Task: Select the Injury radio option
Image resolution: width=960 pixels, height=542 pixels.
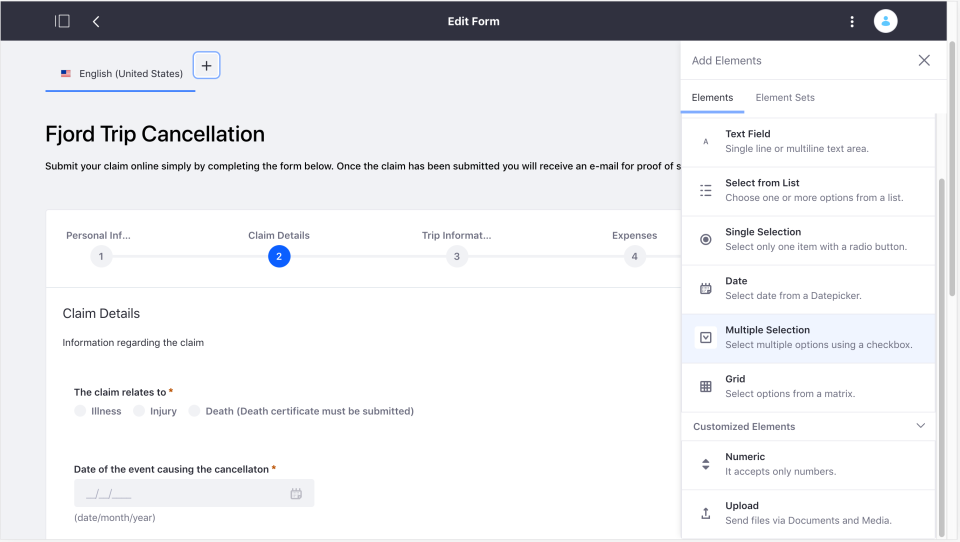Action: 139,411
